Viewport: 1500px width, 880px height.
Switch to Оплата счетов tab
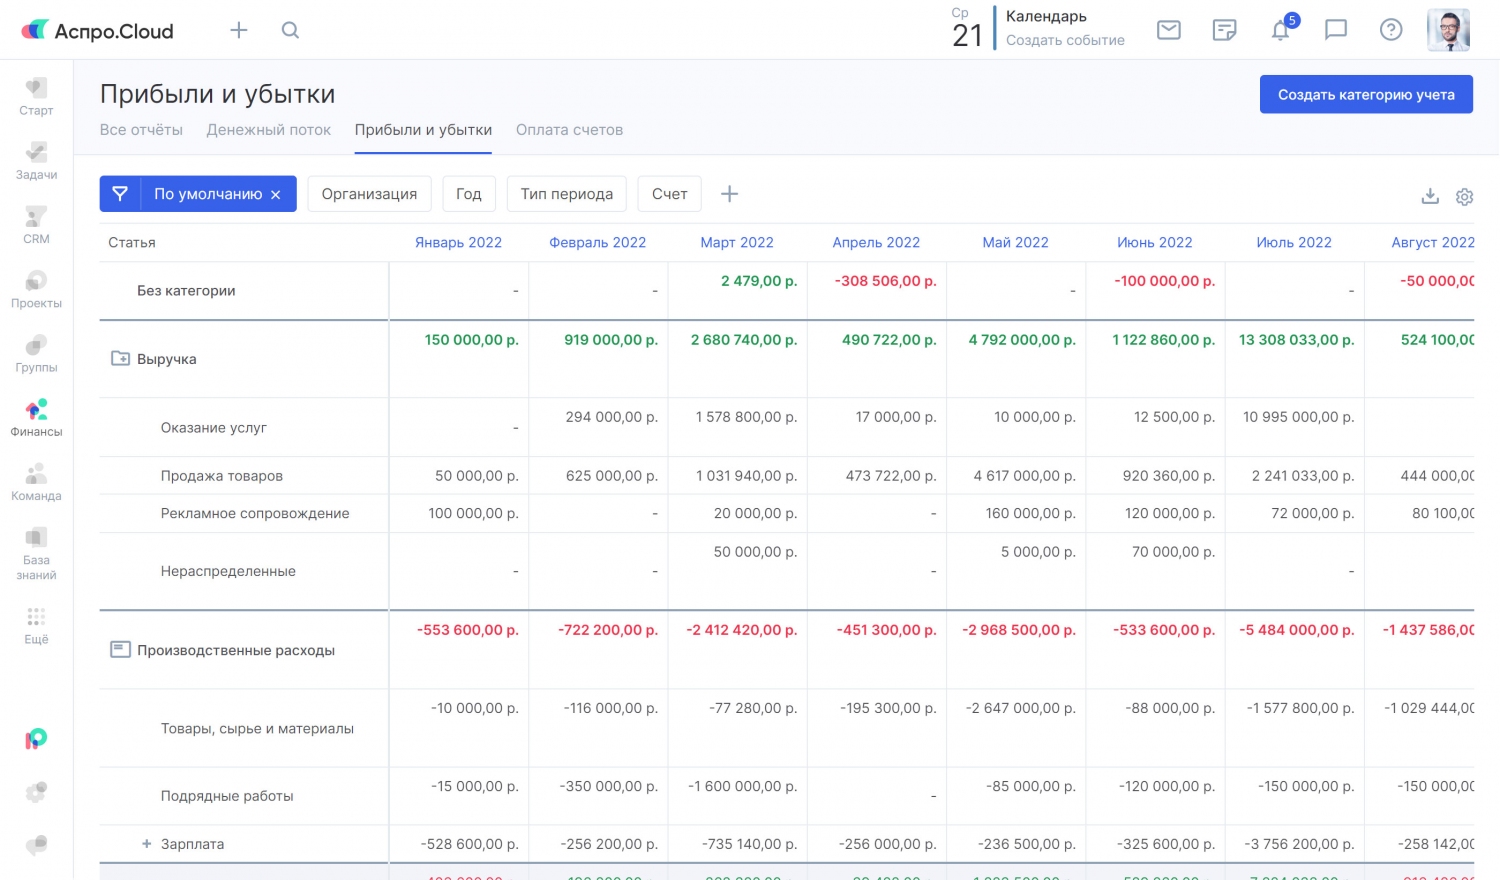point(569,130)
